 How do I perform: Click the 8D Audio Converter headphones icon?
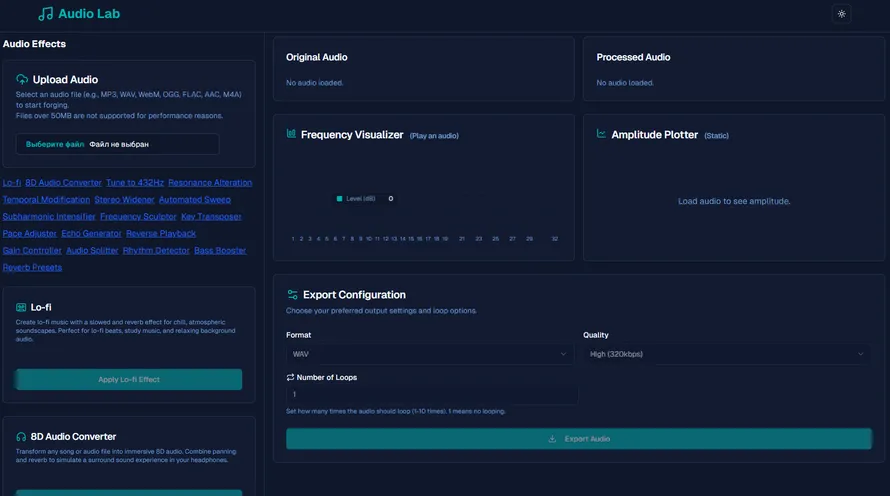click(21, 436)
